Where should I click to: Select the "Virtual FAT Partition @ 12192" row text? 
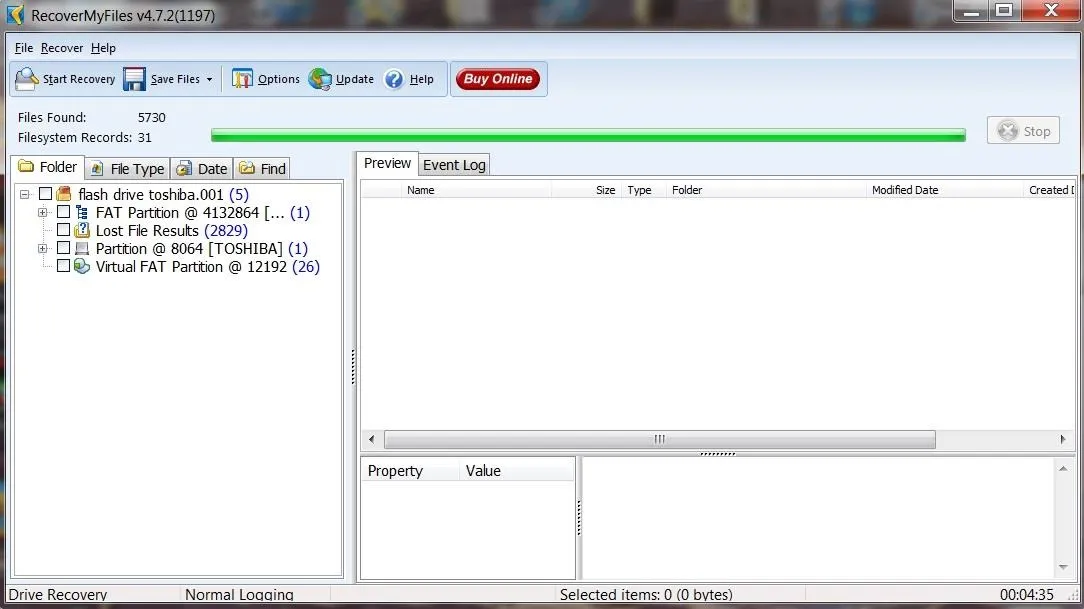[191, 266]
